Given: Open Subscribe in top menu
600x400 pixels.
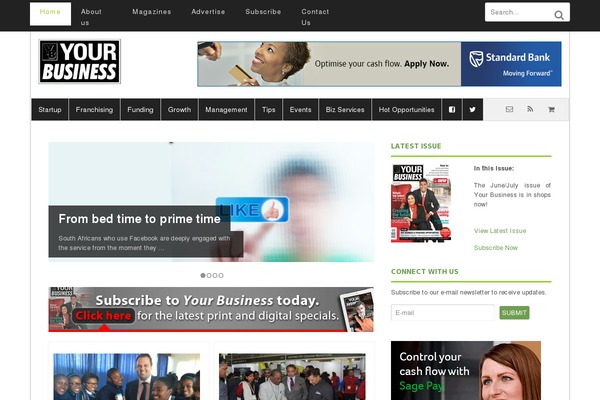Looking at the screenshot, I should coord(263,12).
